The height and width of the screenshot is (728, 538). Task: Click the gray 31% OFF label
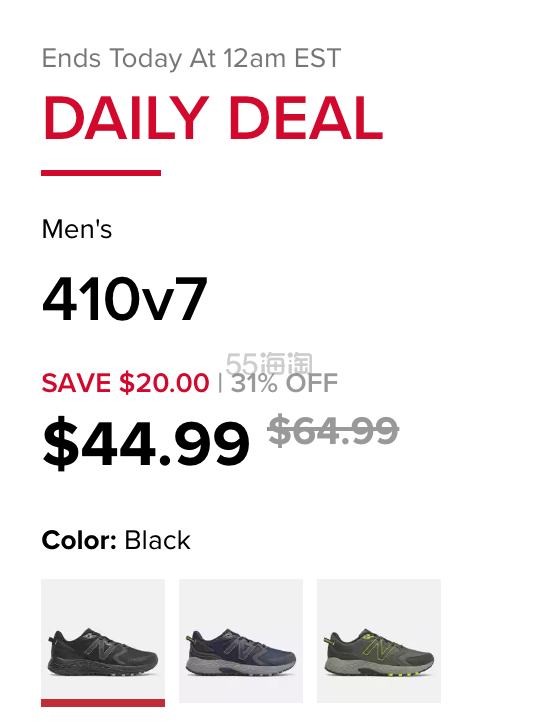pyautogui.click(x=284, y=383)
